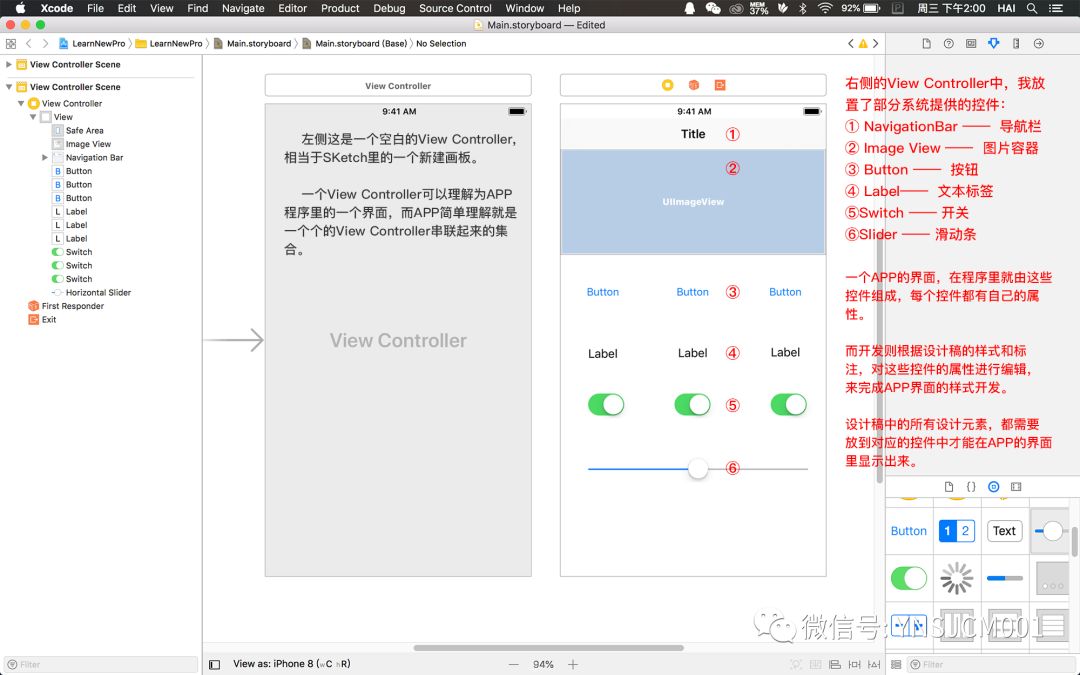Open the Object library in the bottom-right panel
The height and width of the screenshot is (675, 1080).
point(993,486)
